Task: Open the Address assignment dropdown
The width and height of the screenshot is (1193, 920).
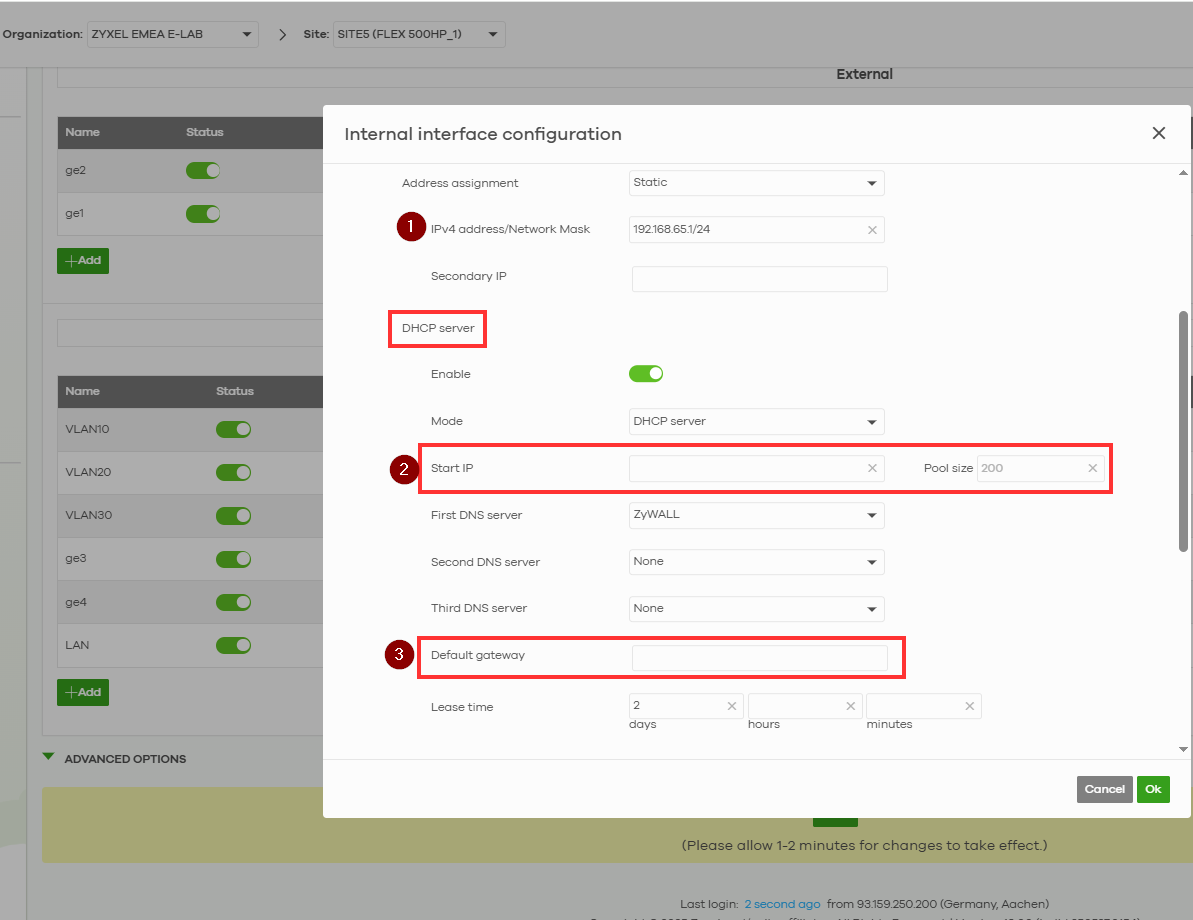Action: click(757, 183)
